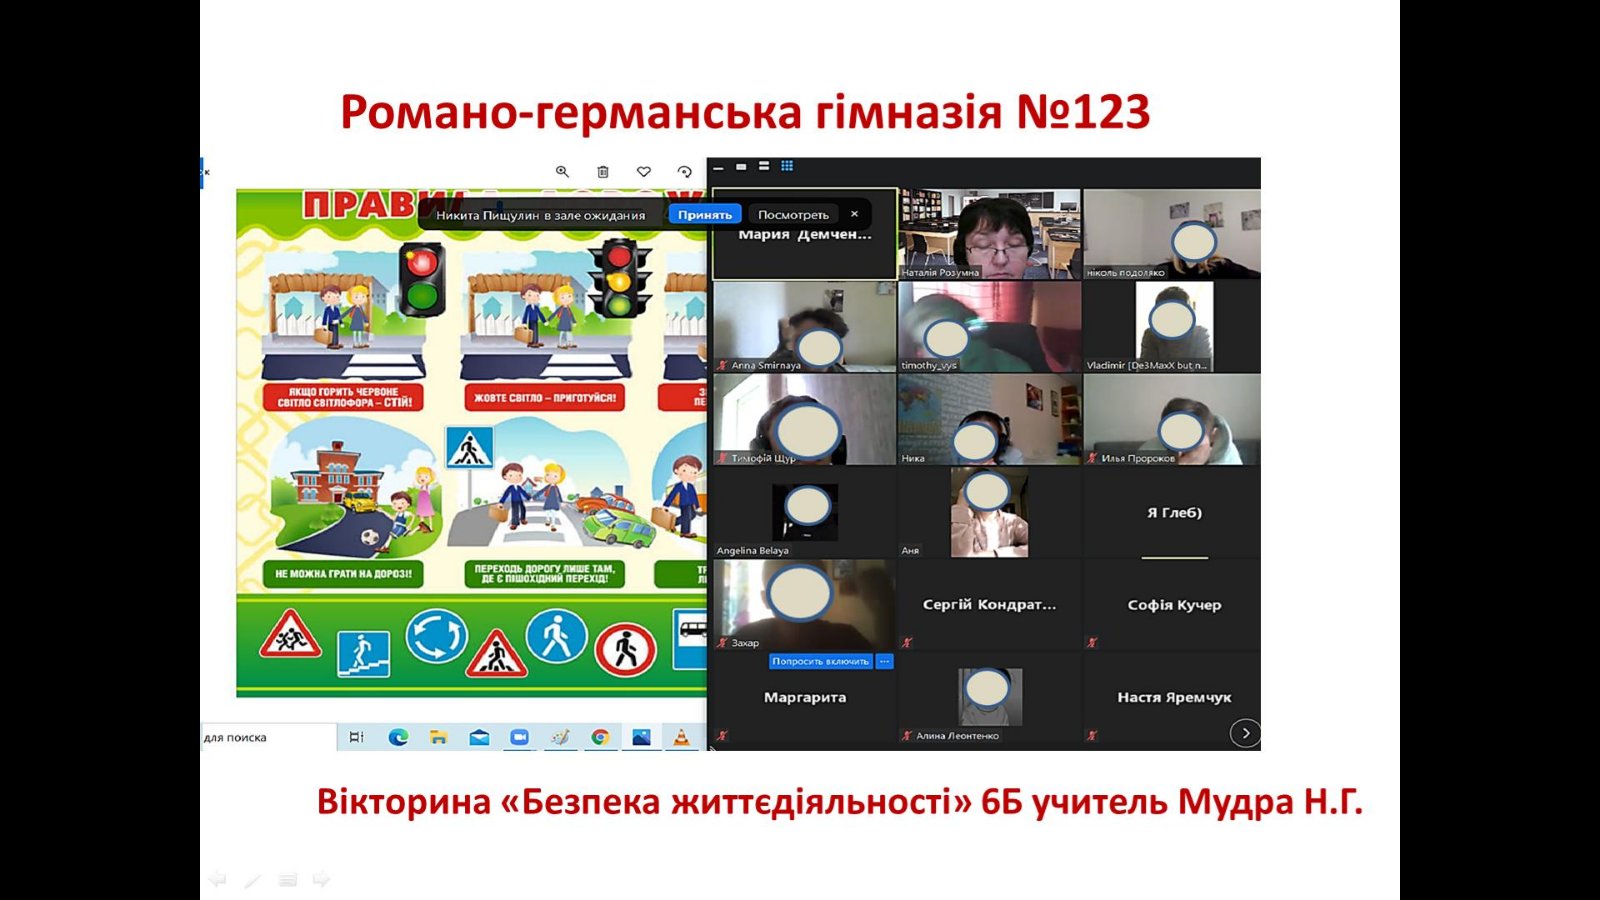1600x900 pixels.
Task: Select the single thumbnail strip view icon
Action: 741,166
